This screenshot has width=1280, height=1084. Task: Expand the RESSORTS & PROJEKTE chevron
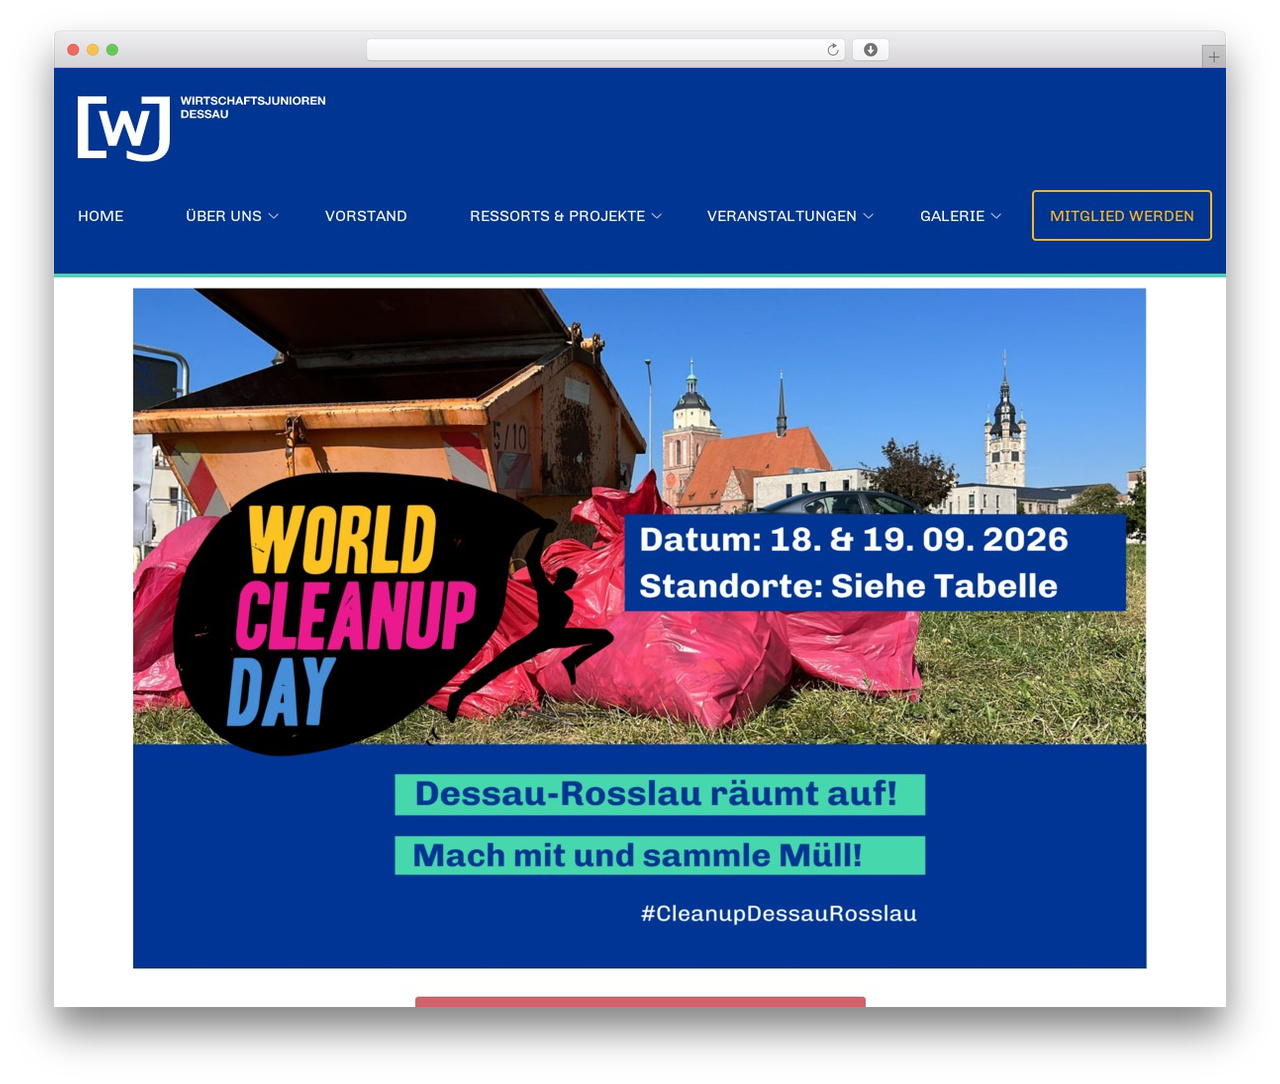click(657, 216)
